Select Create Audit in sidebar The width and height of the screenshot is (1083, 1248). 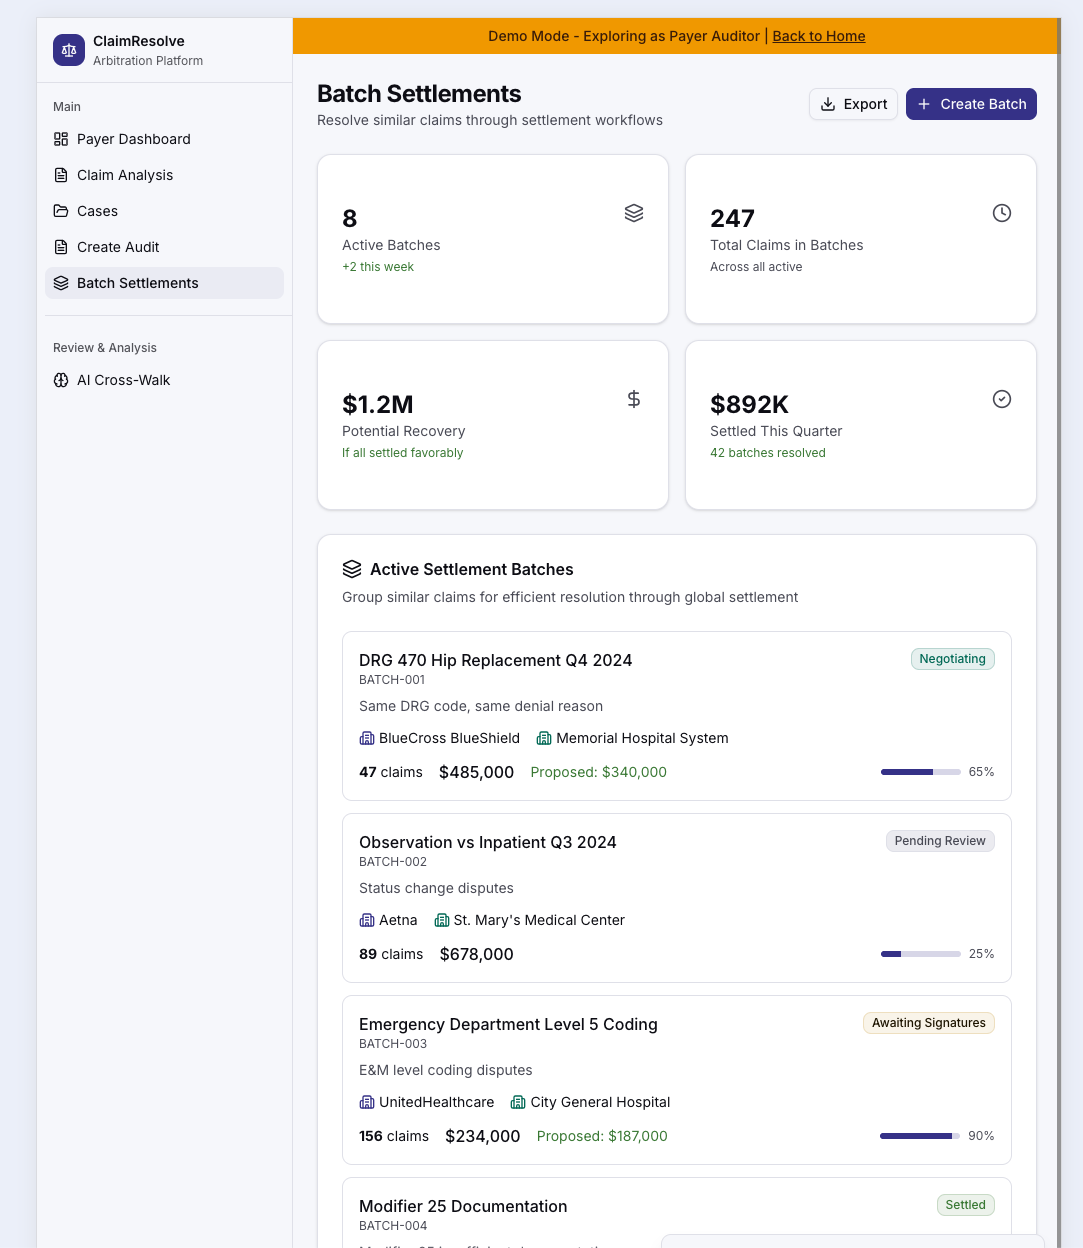[164, 247]
